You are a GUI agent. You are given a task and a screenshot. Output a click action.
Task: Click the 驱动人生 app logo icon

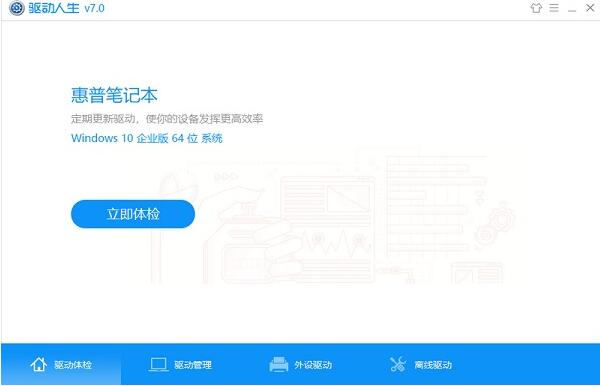(16, 8)
